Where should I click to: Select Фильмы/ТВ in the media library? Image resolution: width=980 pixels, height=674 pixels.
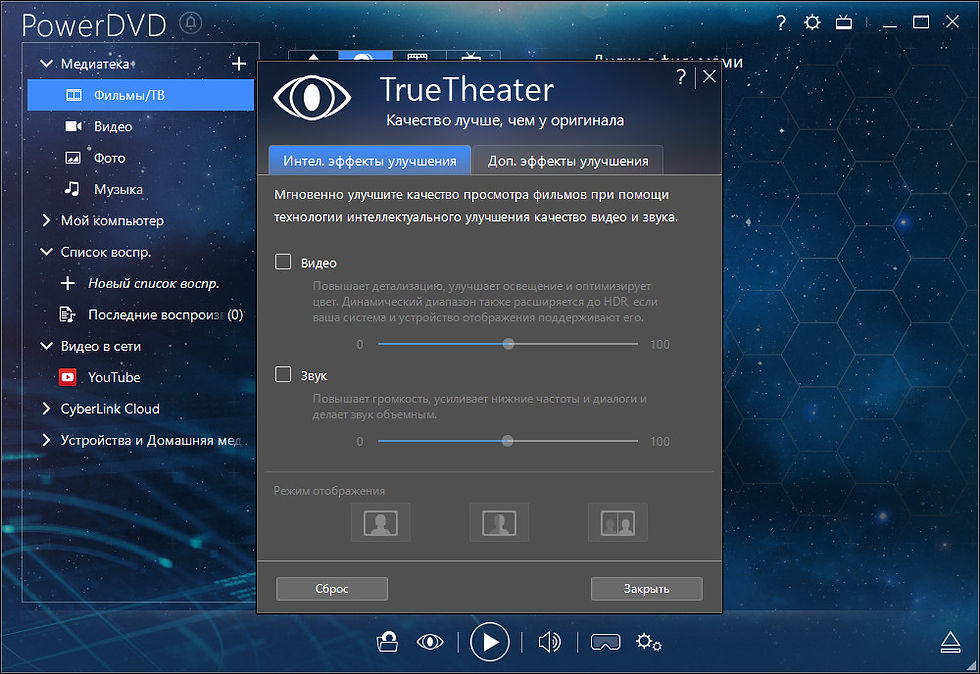[141, 95]
